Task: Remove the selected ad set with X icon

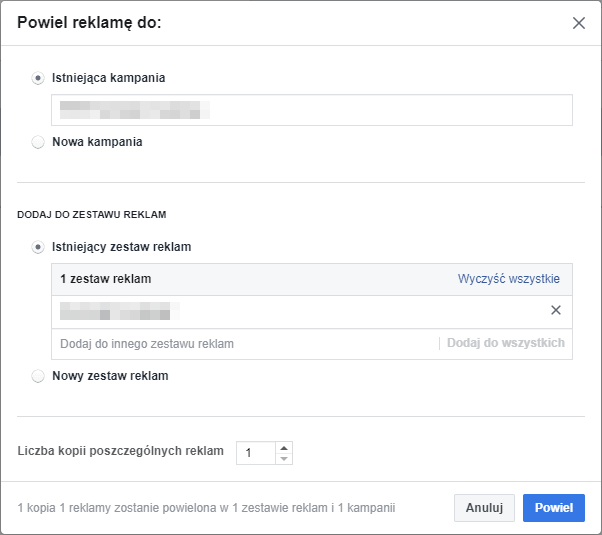Action: [x=556, y=311]
